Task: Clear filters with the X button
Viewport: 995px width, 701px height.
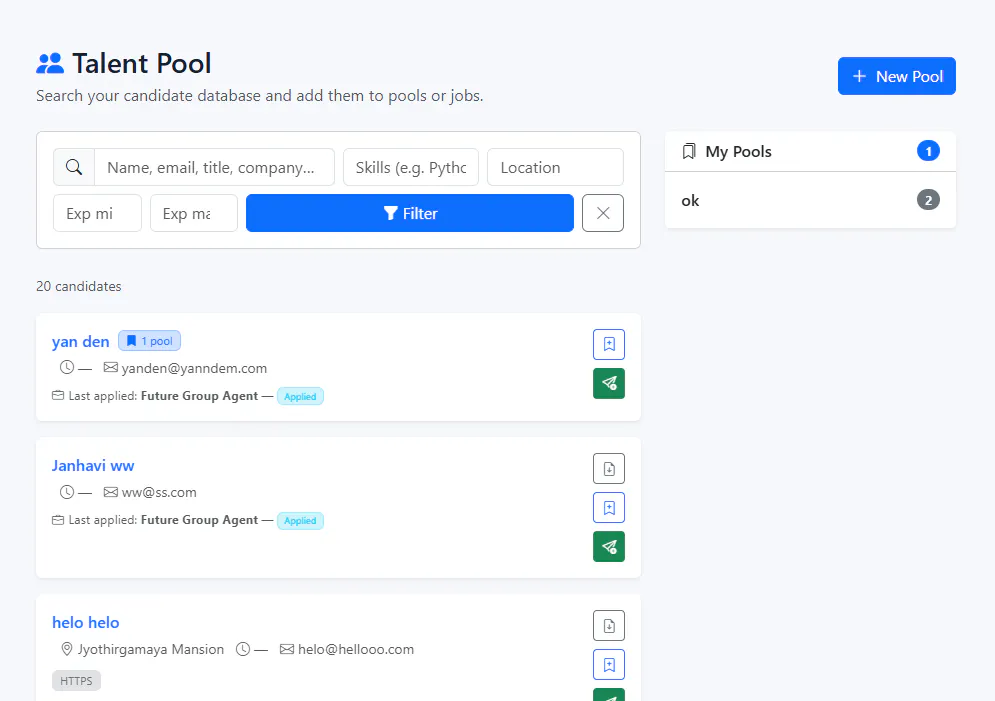Action: point(603,213)
